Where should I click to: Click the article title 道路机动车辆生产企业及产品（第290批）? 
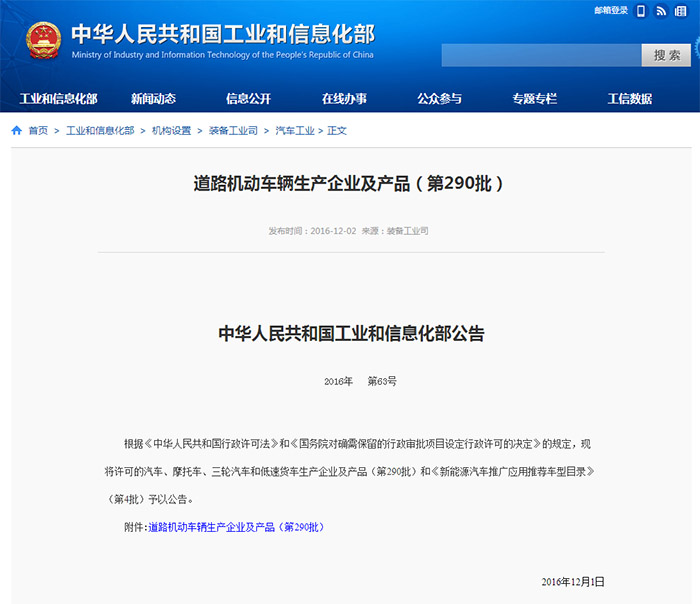pyautogui.click(x=349, y=183)
